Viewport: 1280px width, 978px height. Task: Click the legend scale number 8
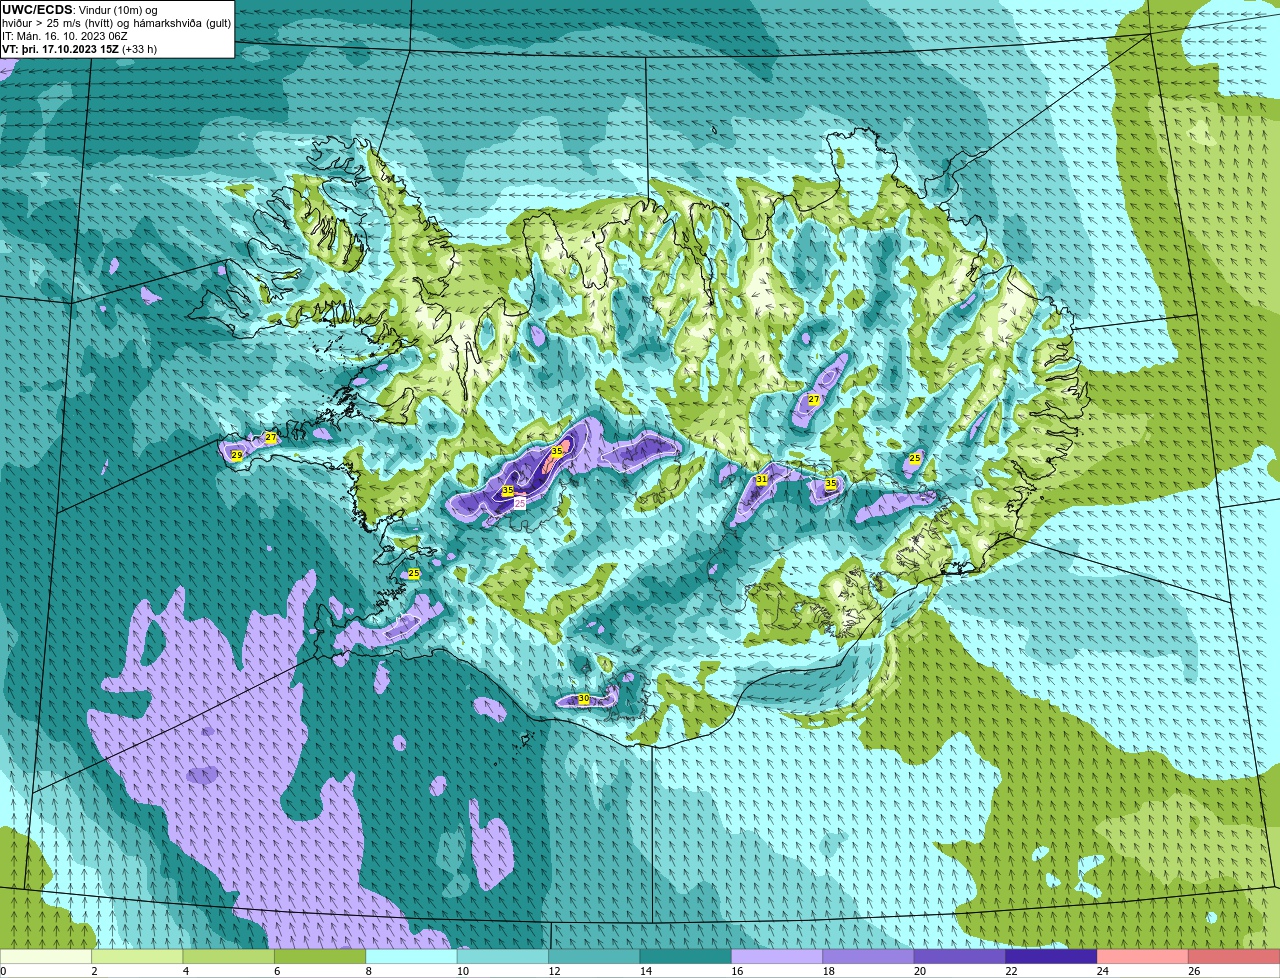(x=368, y=971)
